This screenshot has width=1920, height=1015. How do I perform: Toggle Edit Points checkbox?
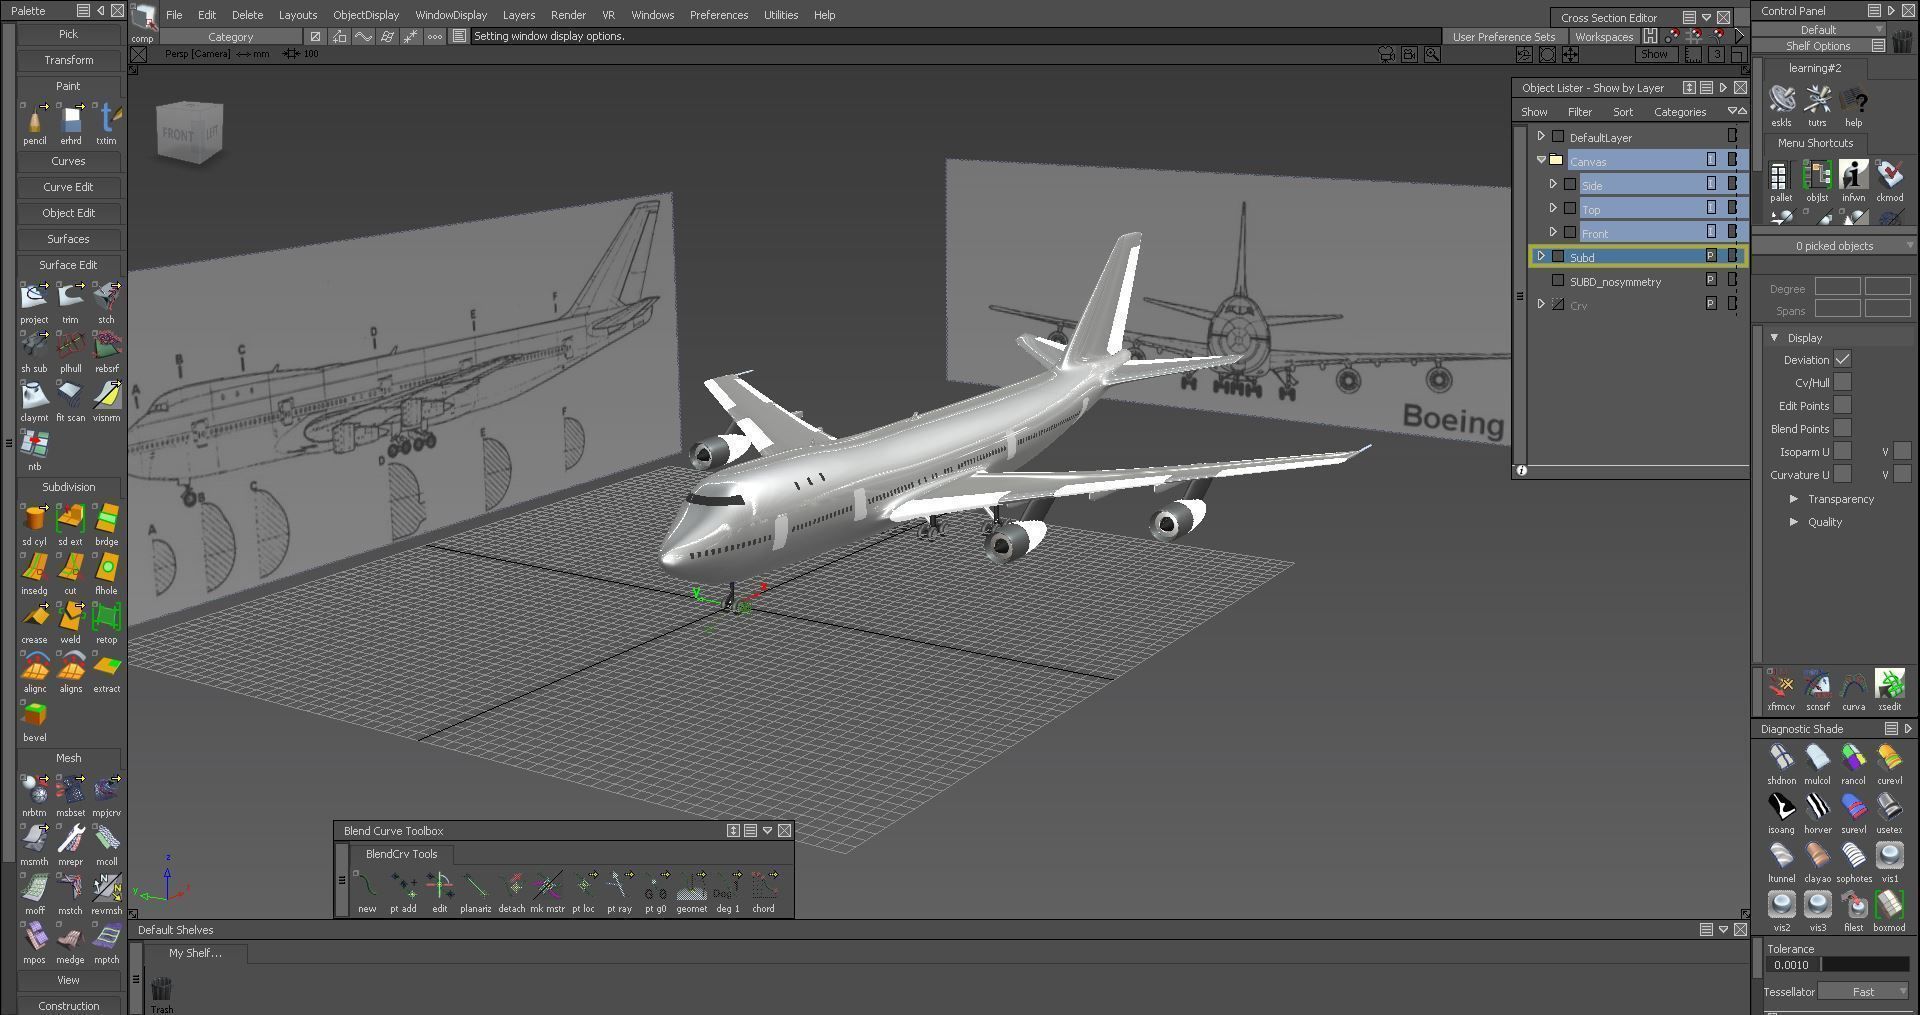[x=1842, y=405]
